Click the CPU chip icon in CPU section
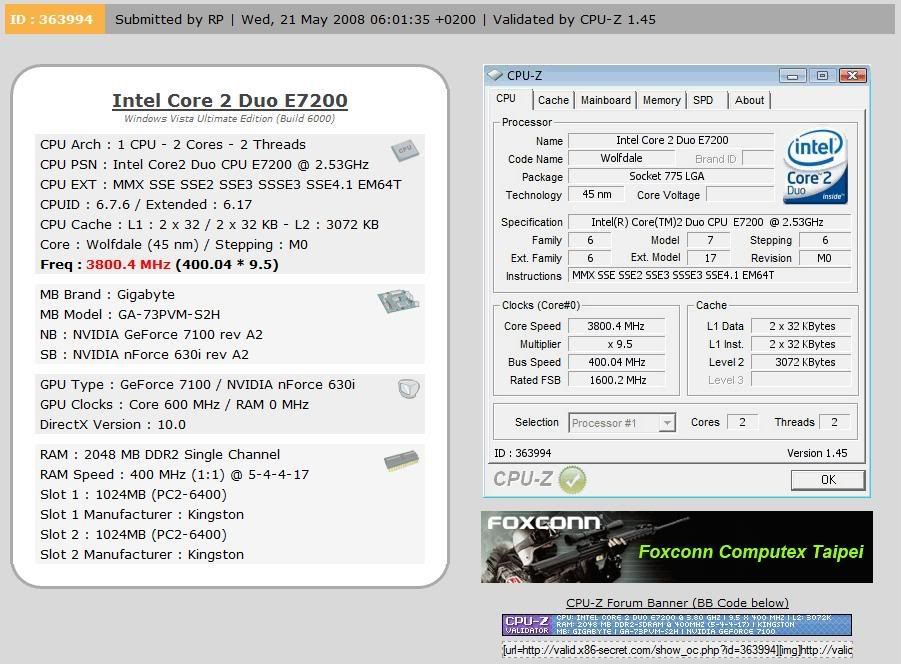901x664 pixels. [x=405, y=150]
